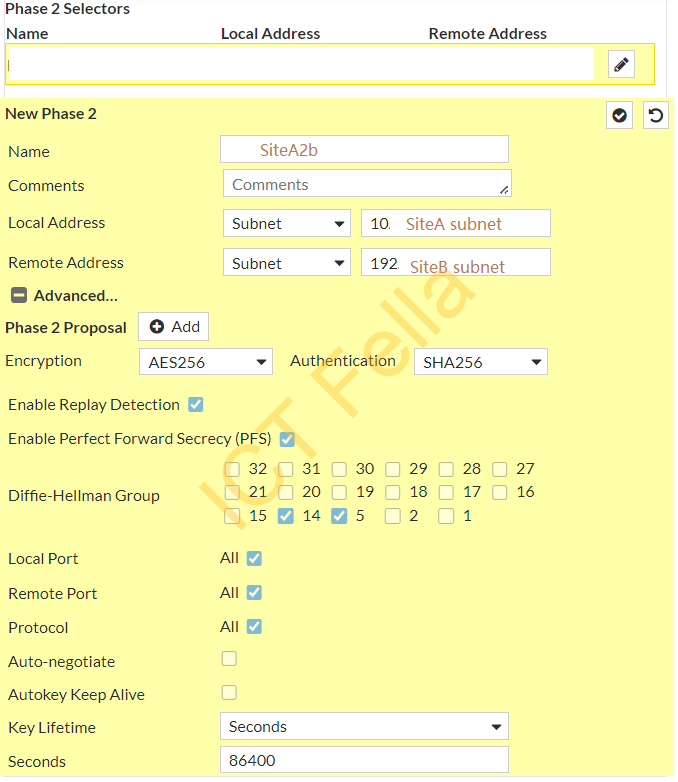Click into the Name field SiteA2b
Screen dimensions: 678x782
coord(364,149)
